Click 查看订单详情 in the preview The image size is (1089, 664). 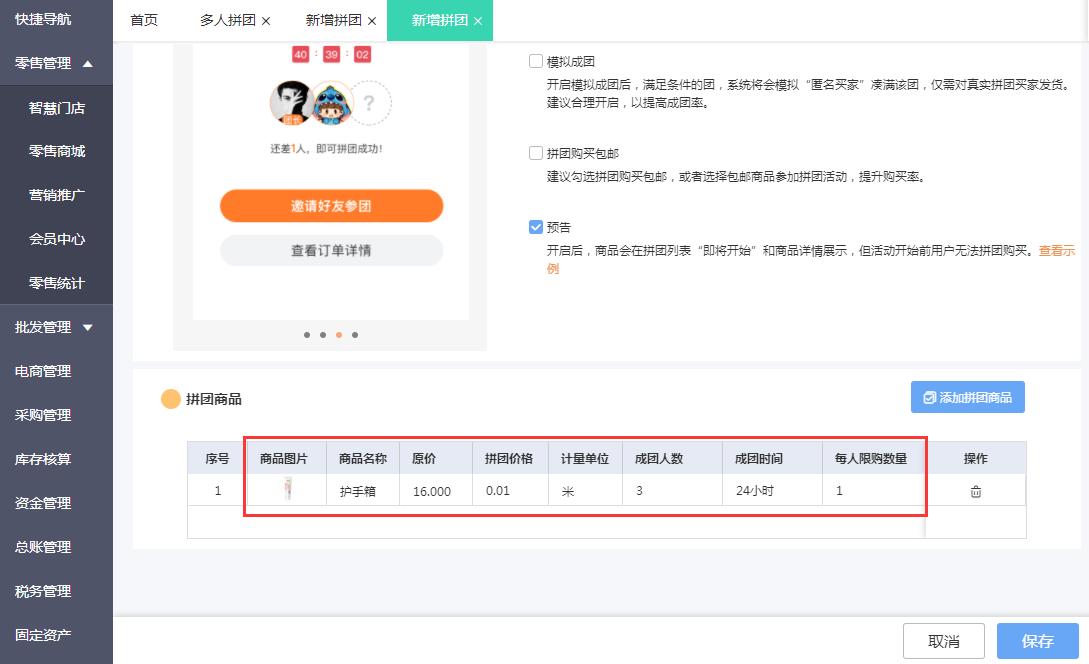point(331,250)
